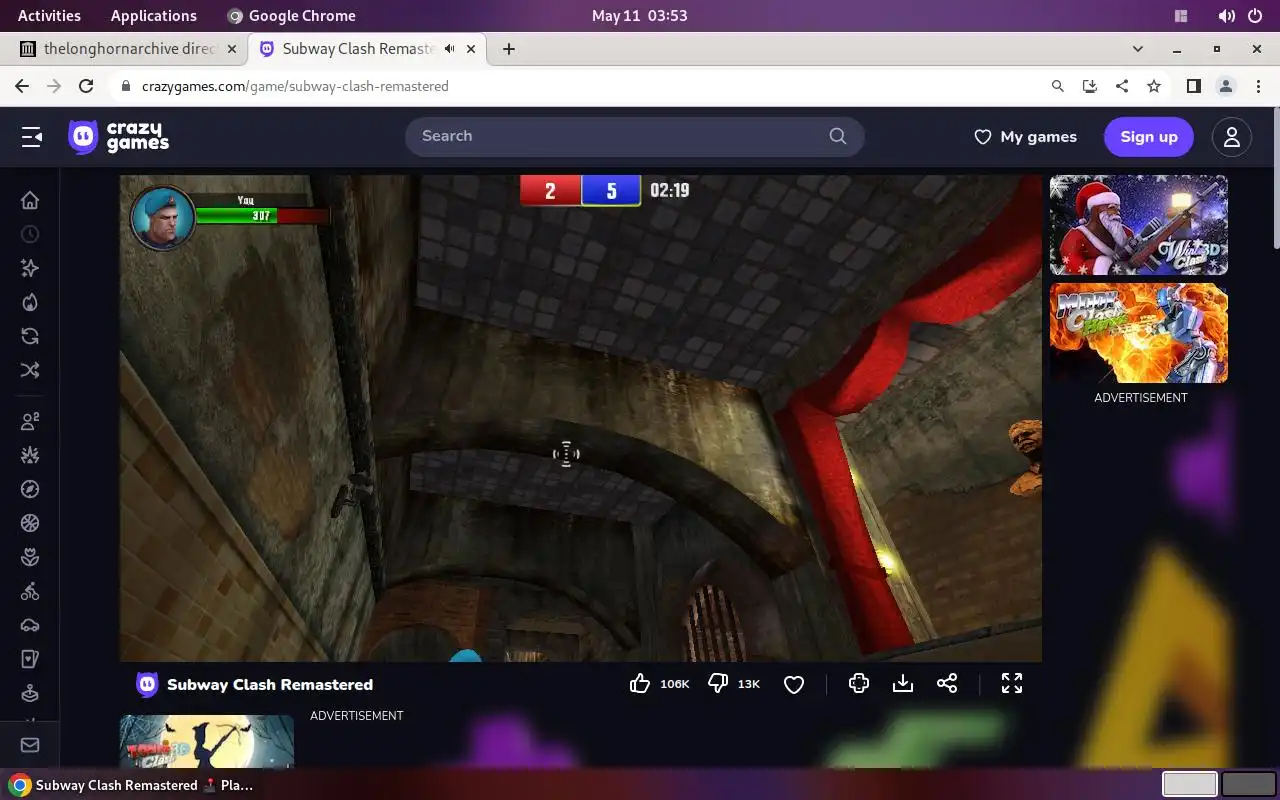Open the power menu in the system tray
The image size is (1280, 800).
coord(1256,16)
